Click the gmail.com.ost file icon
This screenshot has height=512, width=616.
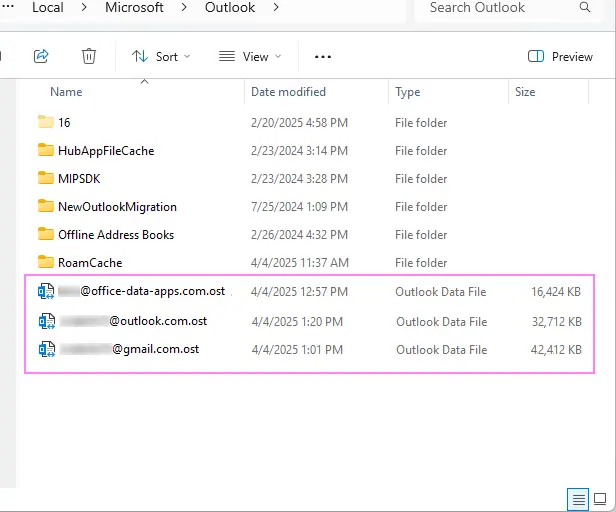(46, 350)
